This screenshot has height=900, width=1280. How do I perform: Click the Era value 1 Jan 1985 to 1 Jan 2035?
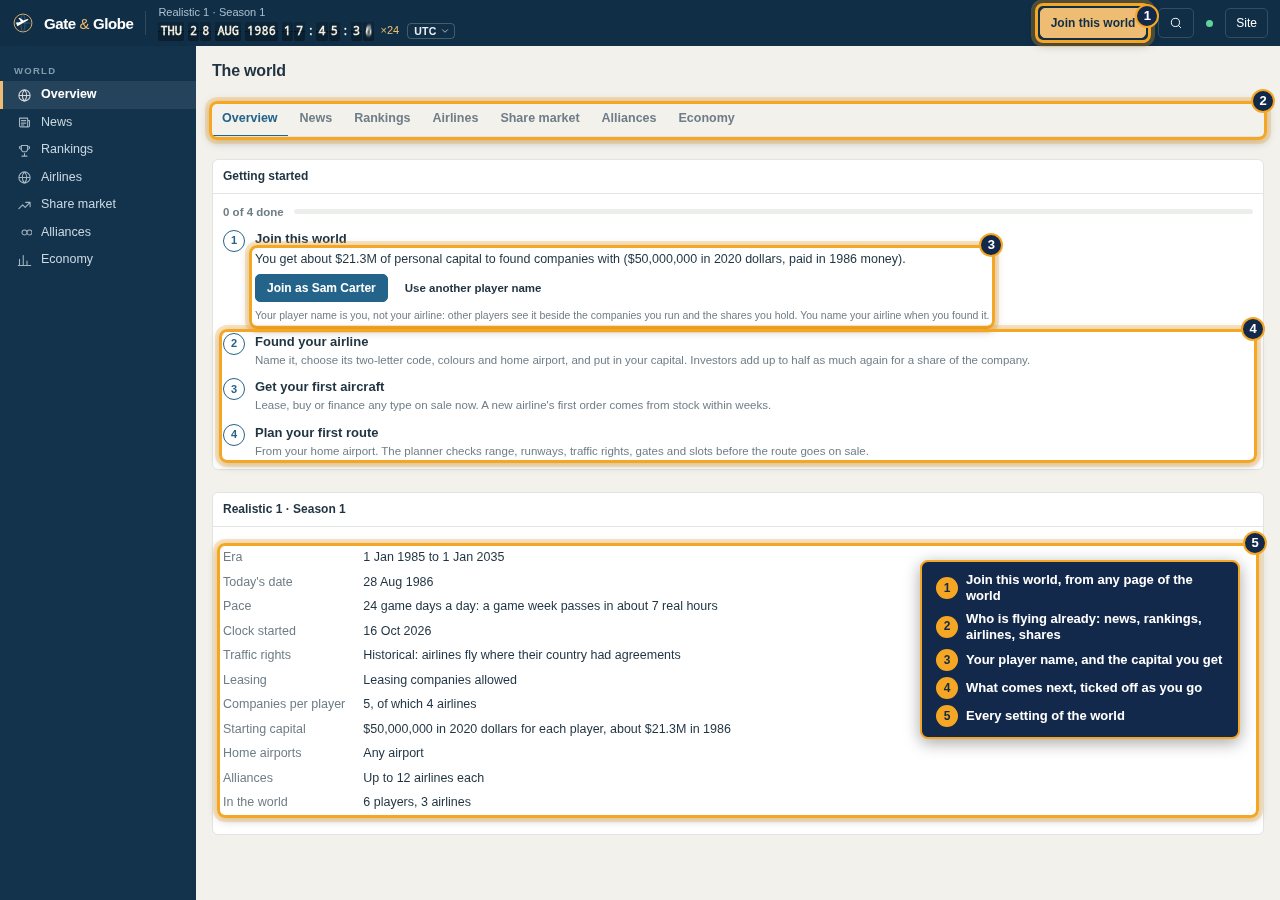[x=433, y=557]
